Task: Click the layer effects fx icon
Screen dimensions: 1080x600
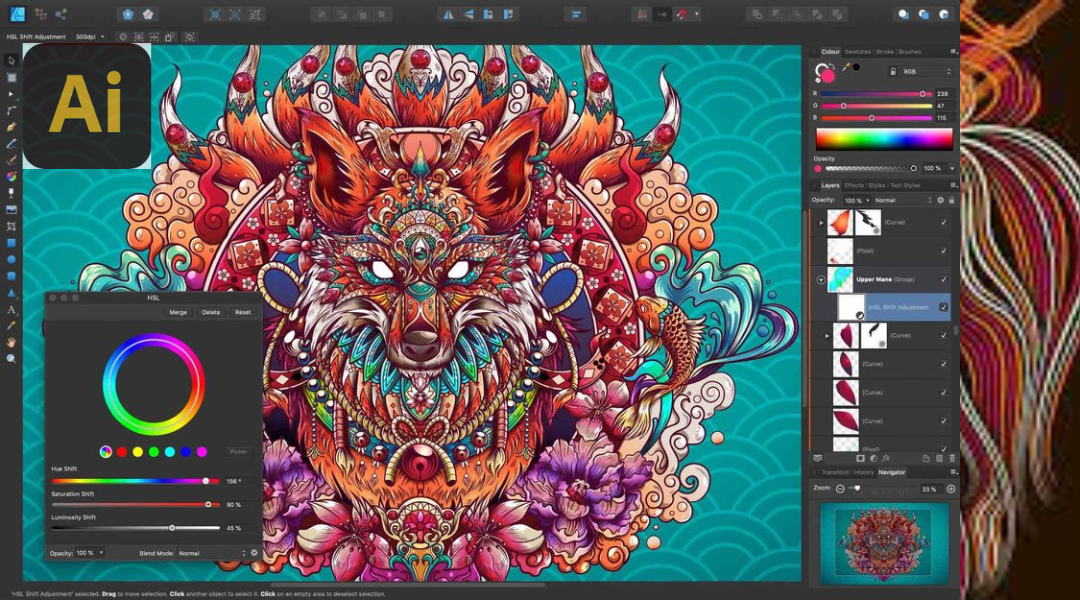Action: pos(886,458)
